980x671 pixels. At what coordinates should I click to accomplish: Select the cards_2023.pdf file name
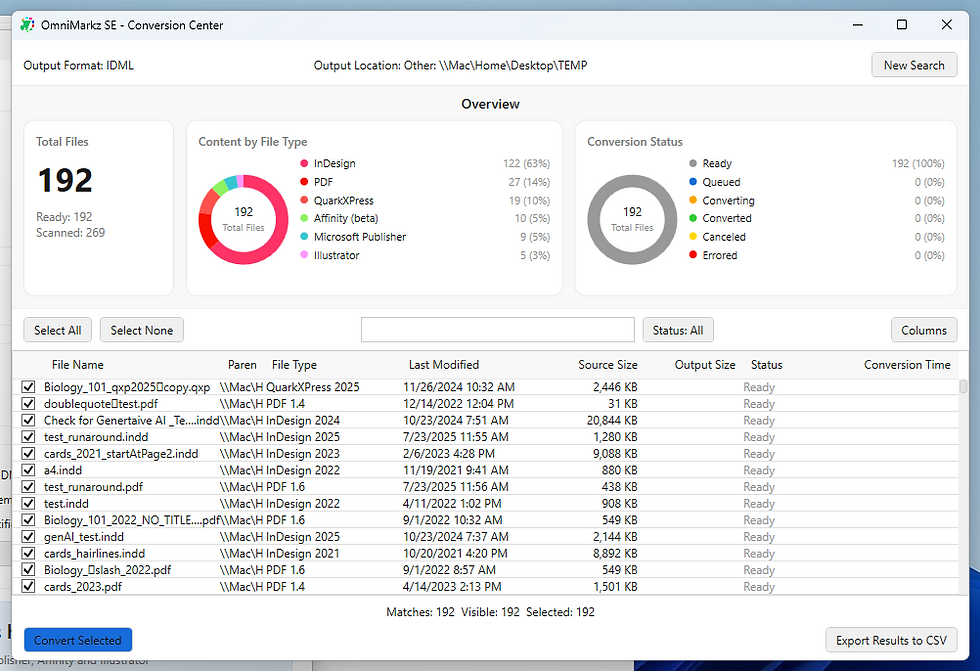click(x=83, y=586)
